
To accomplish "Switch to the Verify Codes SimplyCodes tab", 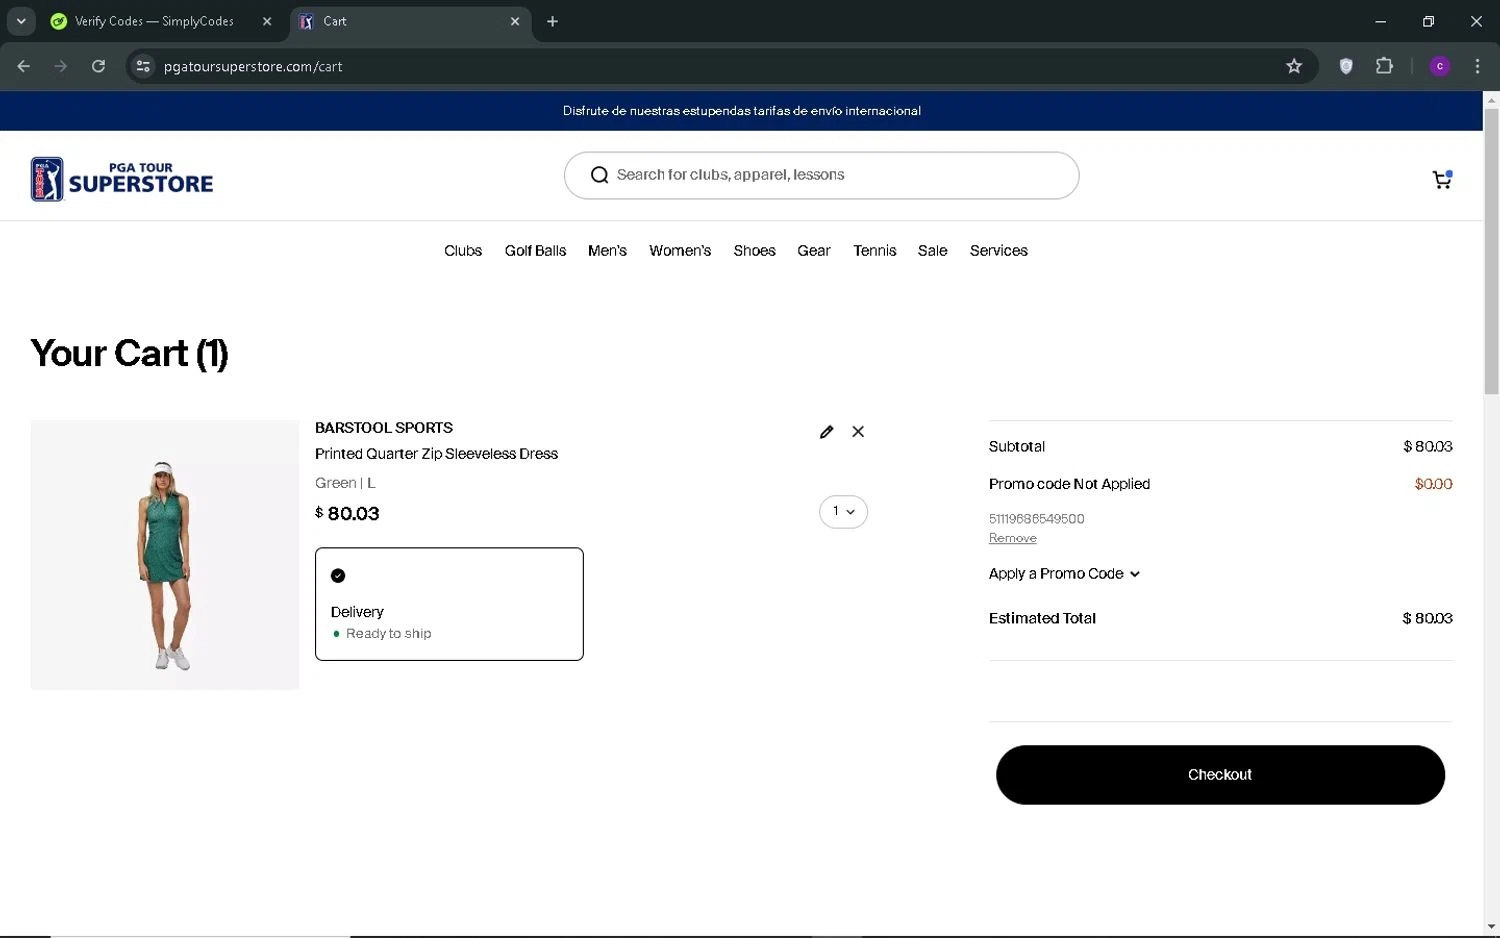I will pyautogui.click(x=153, y=21).
